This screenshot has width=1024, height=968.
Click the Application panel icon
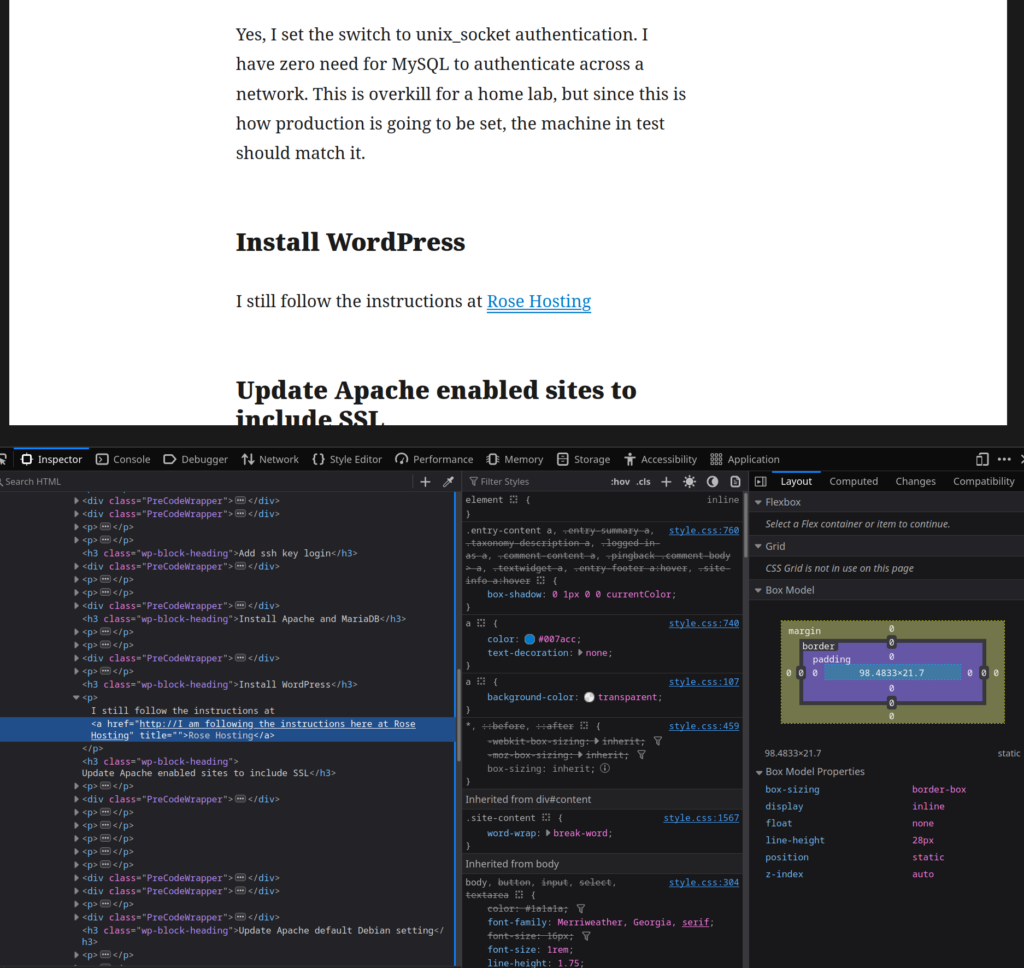[716, 459]
